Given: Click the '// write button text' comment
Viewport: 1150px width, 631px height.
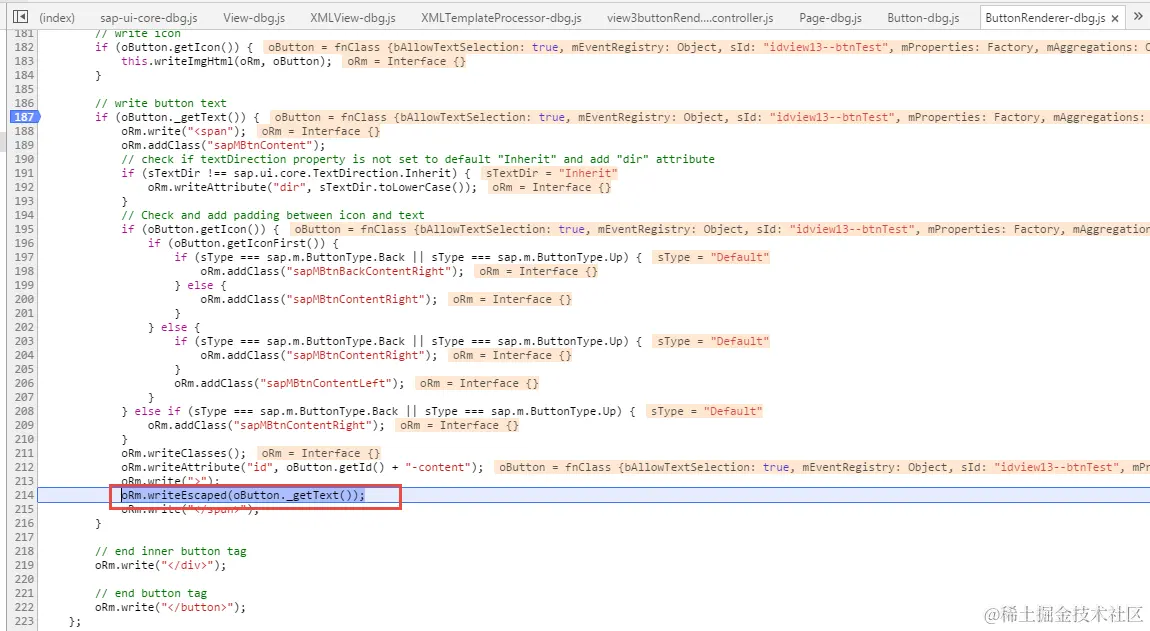Looking at the screenshot, I should (161, 103).
